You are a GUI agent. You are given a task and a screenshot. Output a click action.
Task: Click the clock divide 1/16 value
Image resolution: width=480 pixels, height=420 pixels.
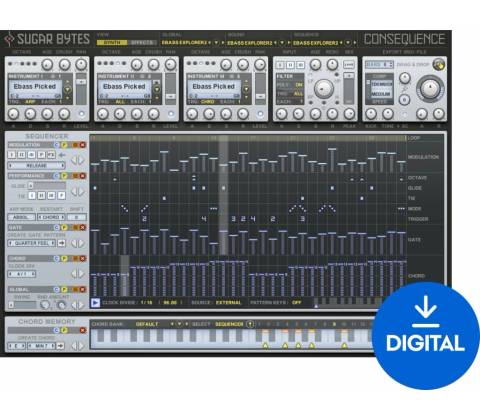coord(147,303)
